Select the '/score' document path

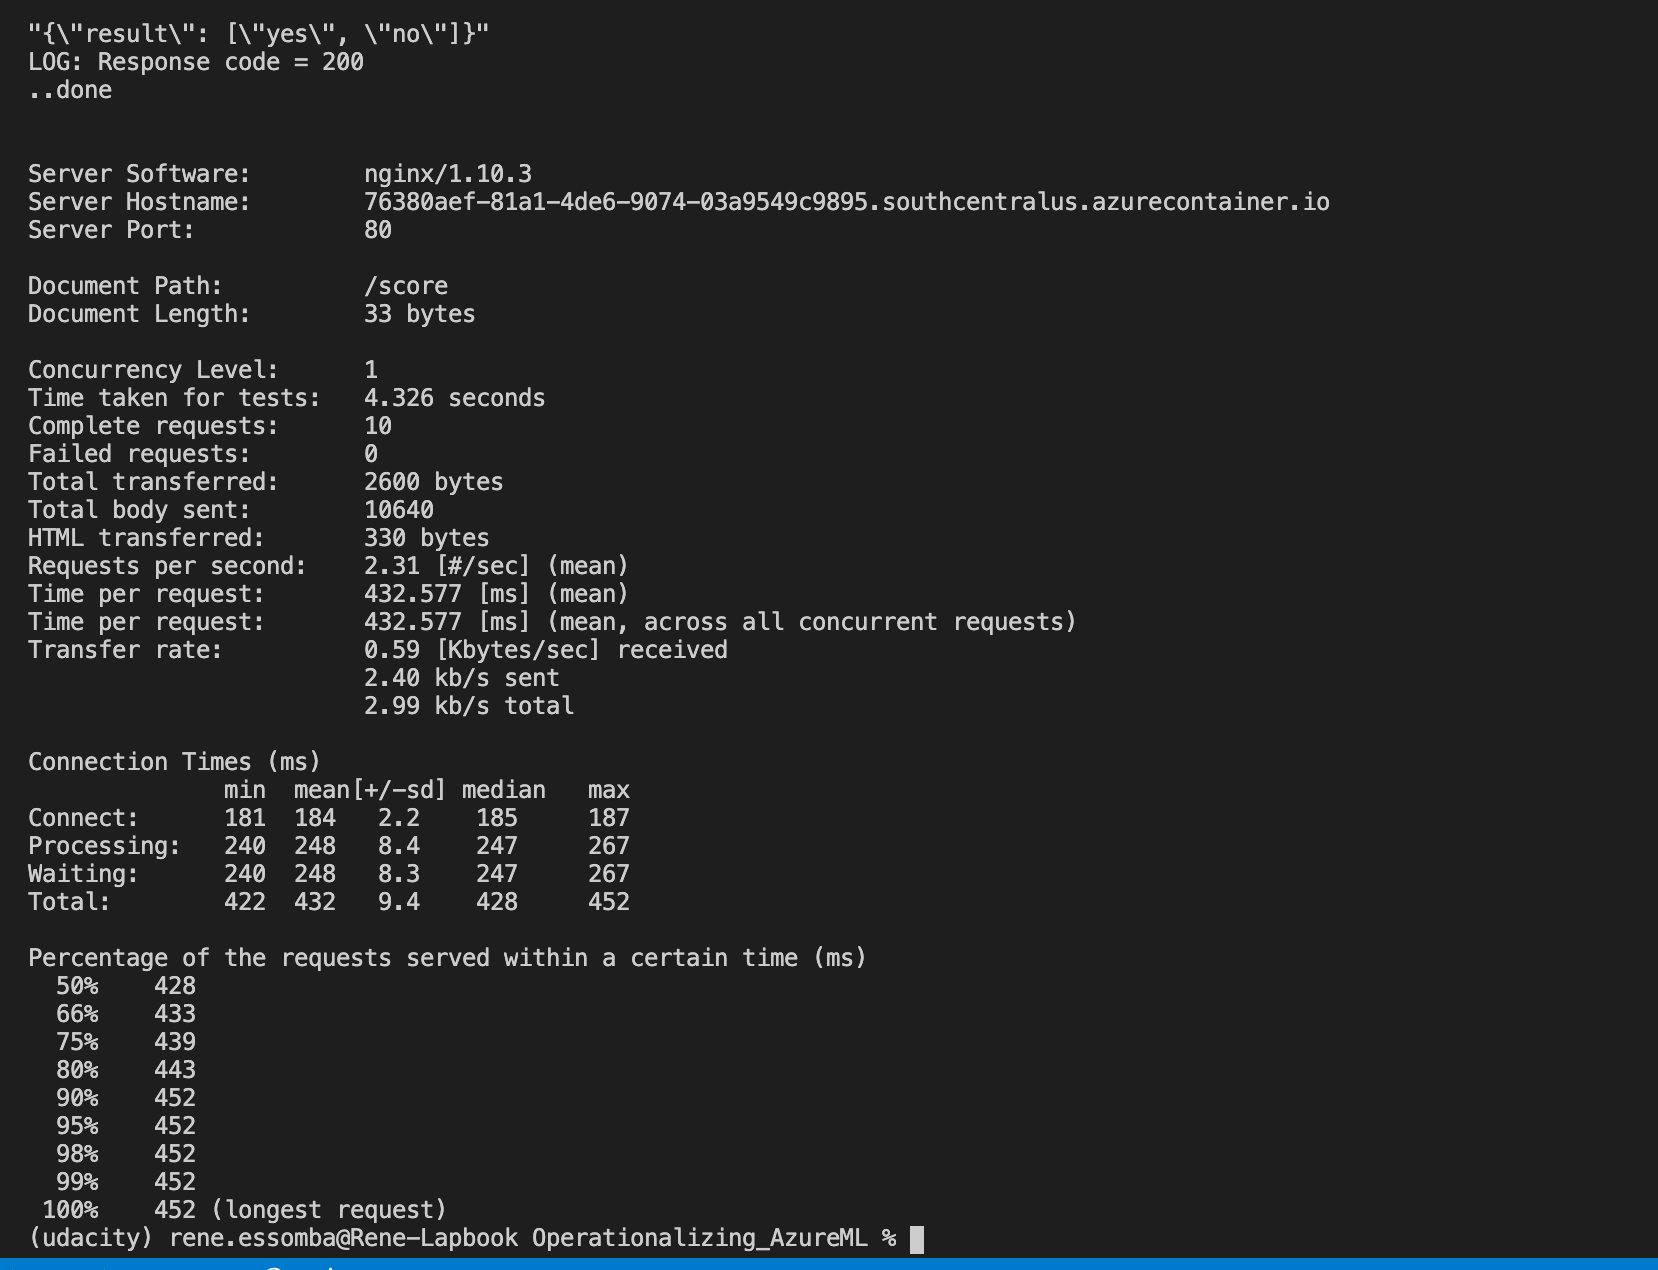[x=406, y=286]
